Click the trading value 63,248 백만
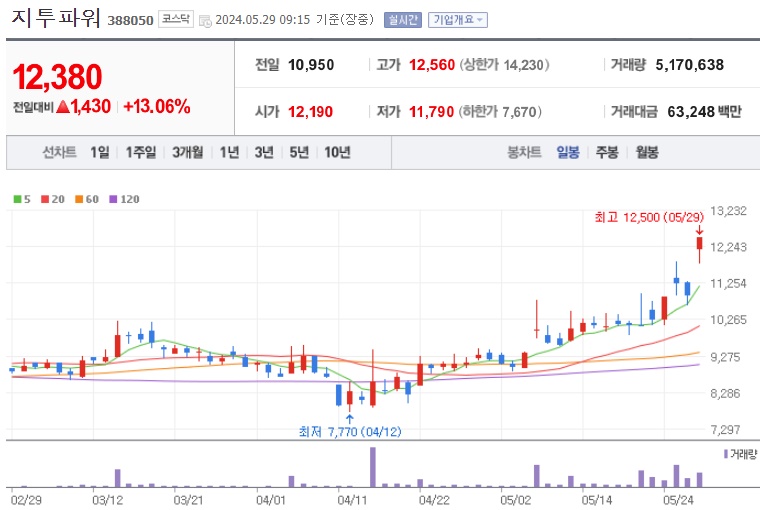760x510 pixels. (x=705, y=112)
